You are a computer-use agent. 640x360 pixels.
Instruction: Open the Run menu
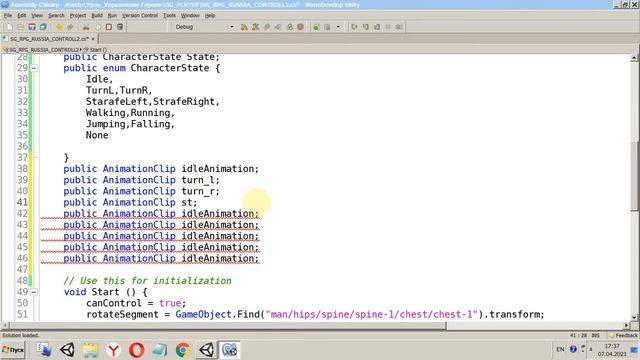112,16
